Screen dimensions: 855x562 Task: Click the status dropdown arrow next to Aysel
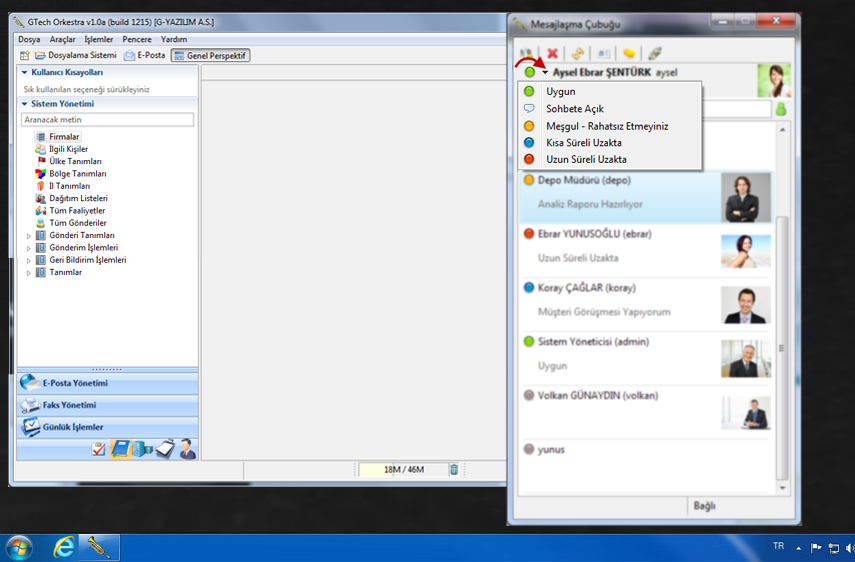545,73
